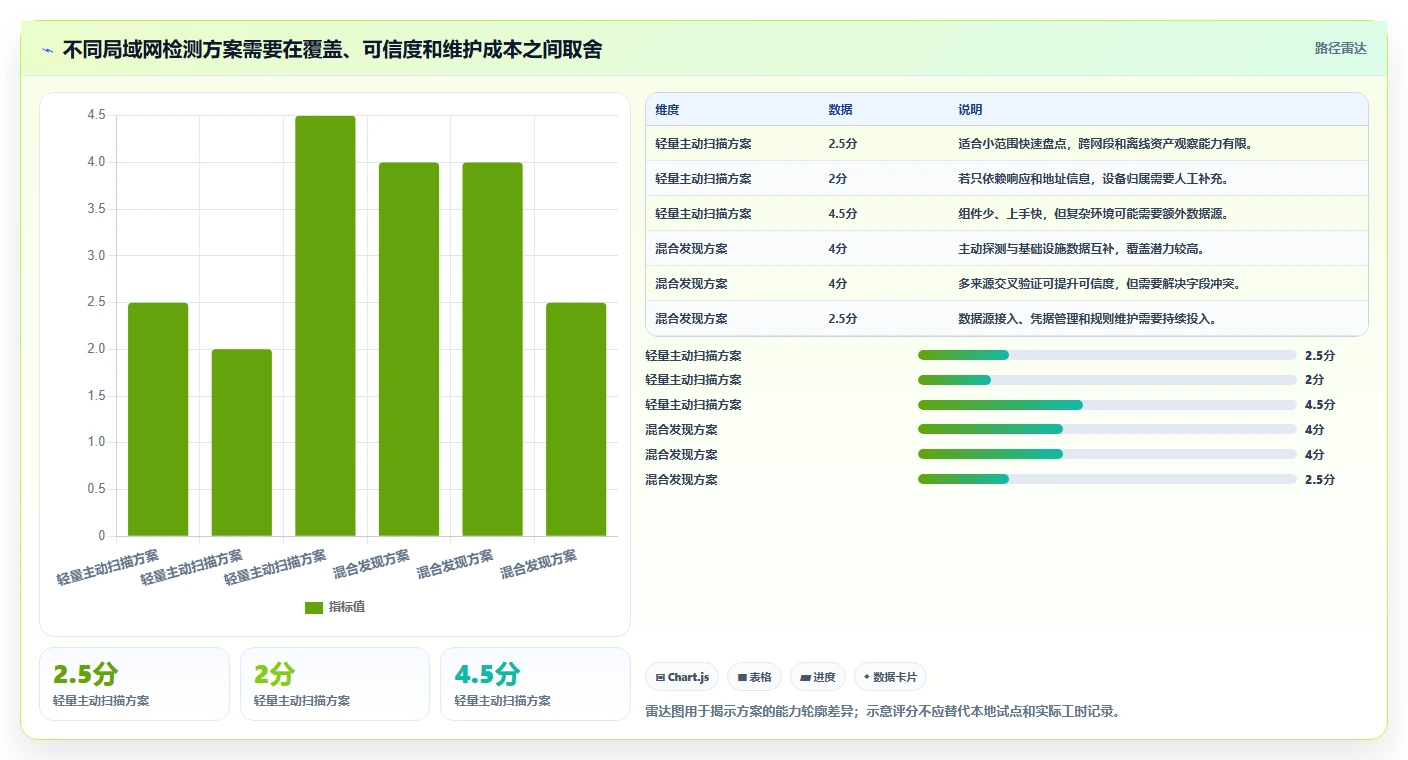
Task: Click the 路径雷达 label in the header
Action: (x=1340, y=48)
